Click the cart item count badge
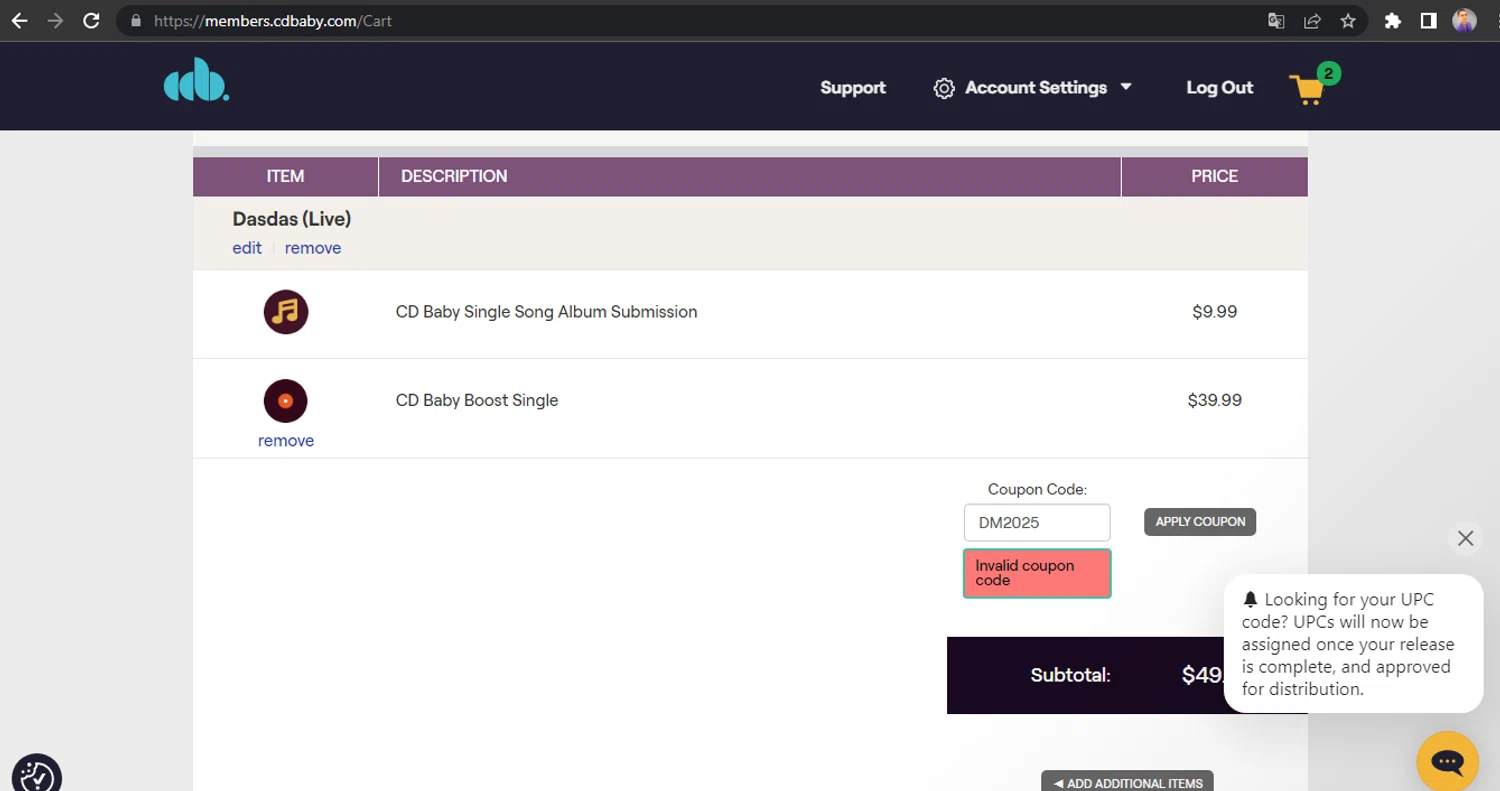1500x791 pixels. [1328, 73]
